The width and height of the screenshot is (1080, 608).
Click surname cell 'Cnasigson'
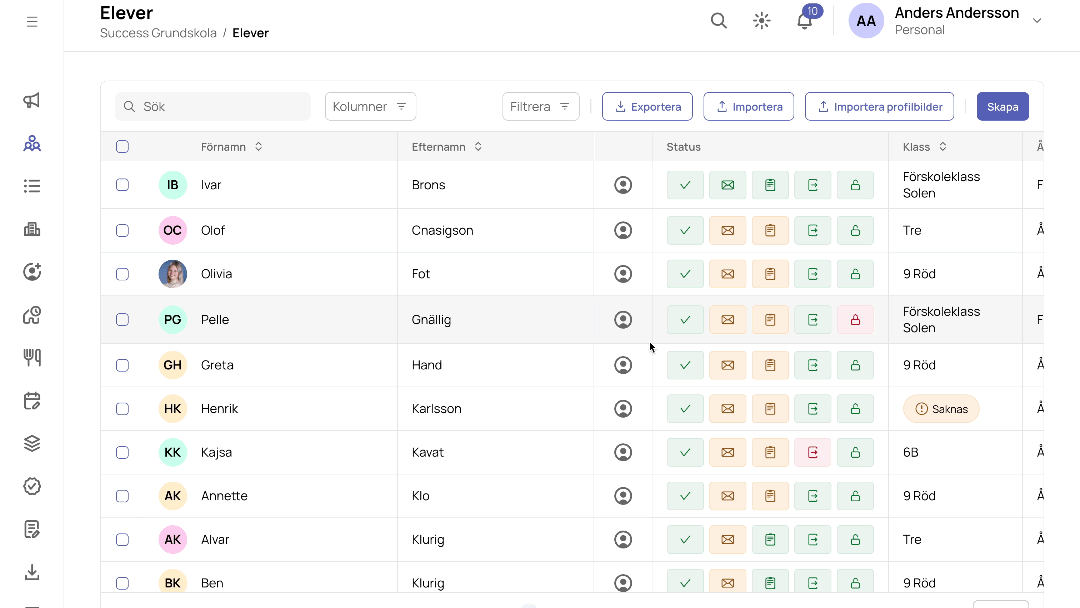tap(442, 231)
